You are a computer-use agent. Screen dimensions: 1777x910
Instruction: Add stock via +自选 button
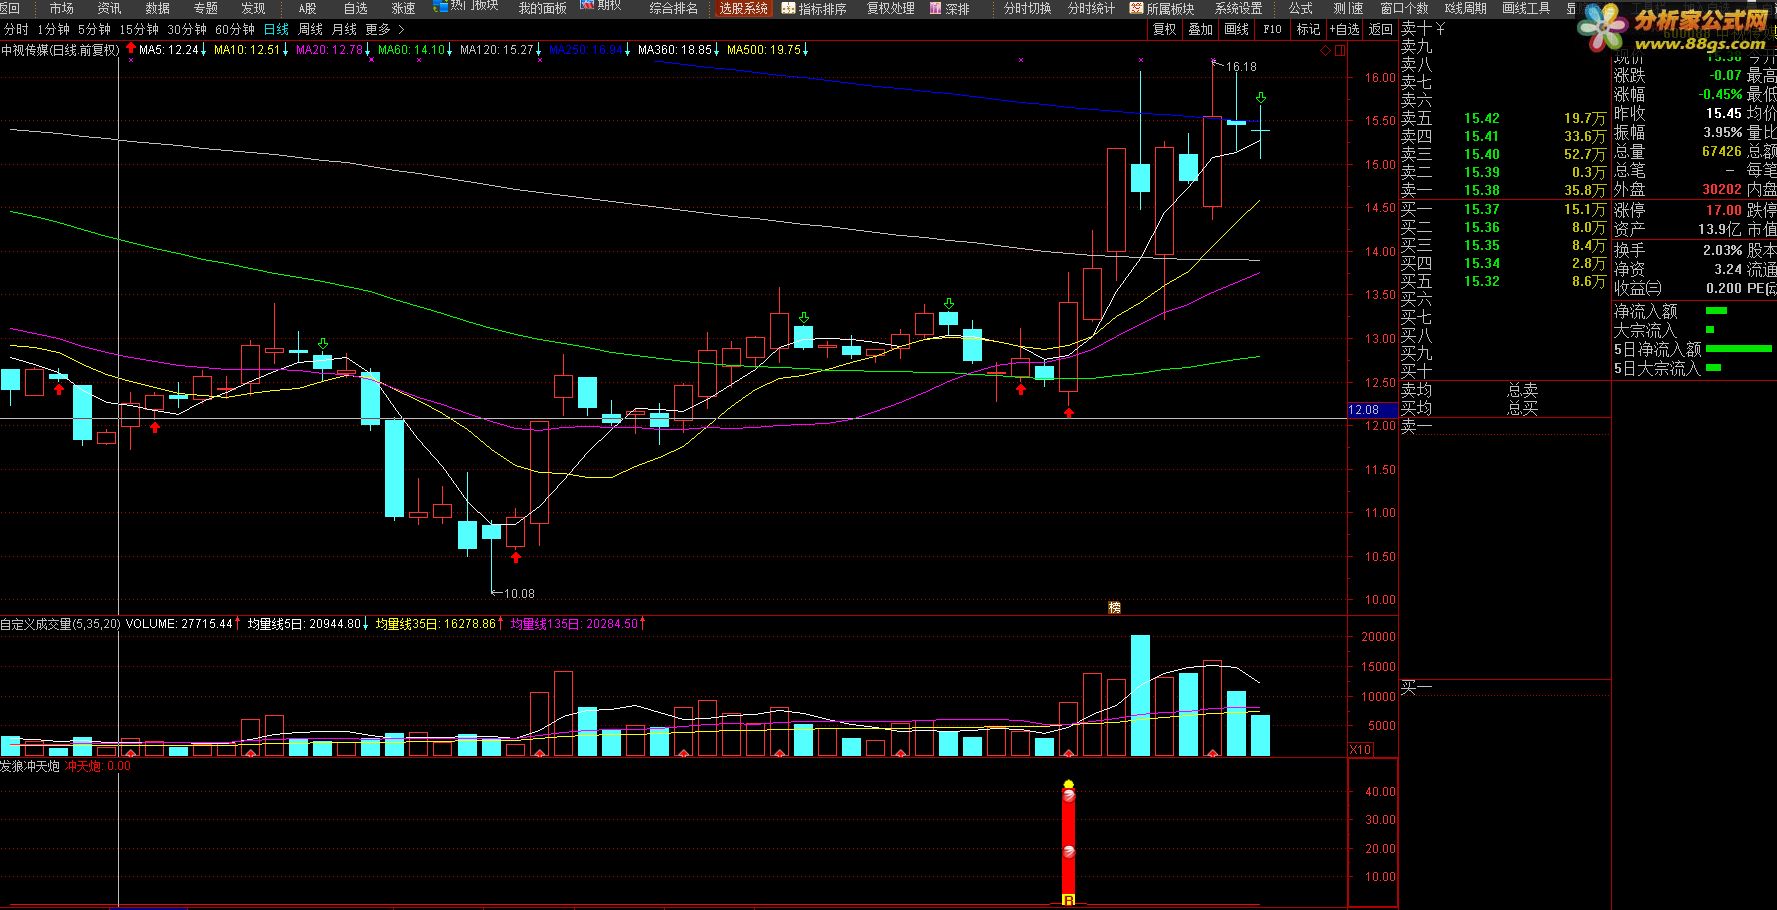point(1345,30)
